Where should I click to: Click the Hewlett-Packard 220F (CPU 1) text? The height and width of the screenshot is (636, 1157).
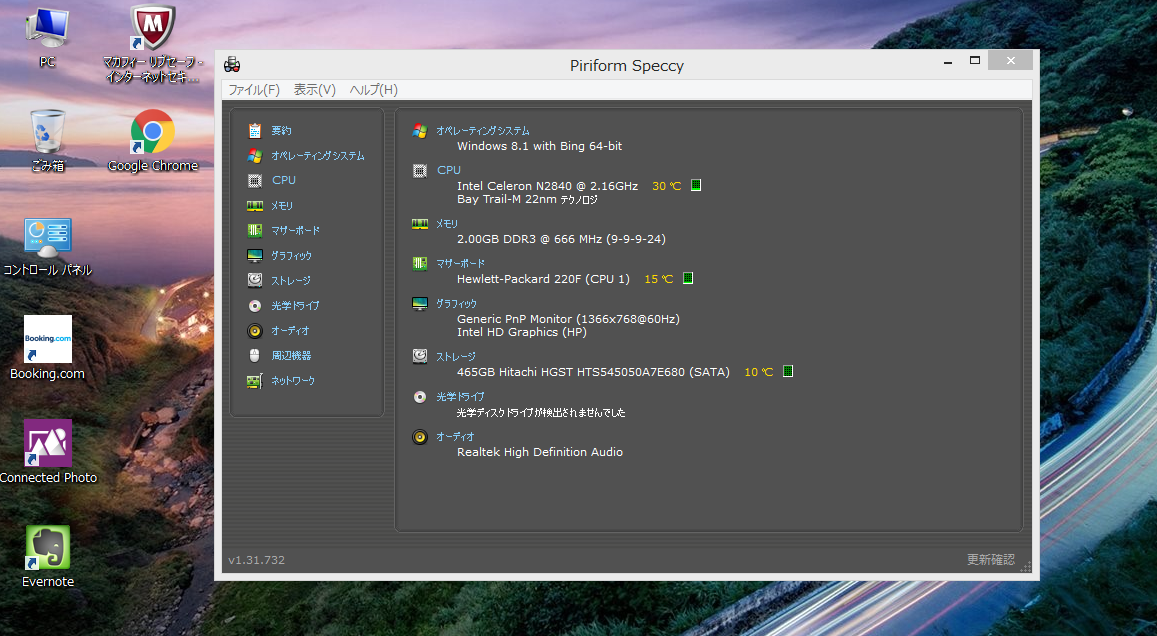pos(543,279)
